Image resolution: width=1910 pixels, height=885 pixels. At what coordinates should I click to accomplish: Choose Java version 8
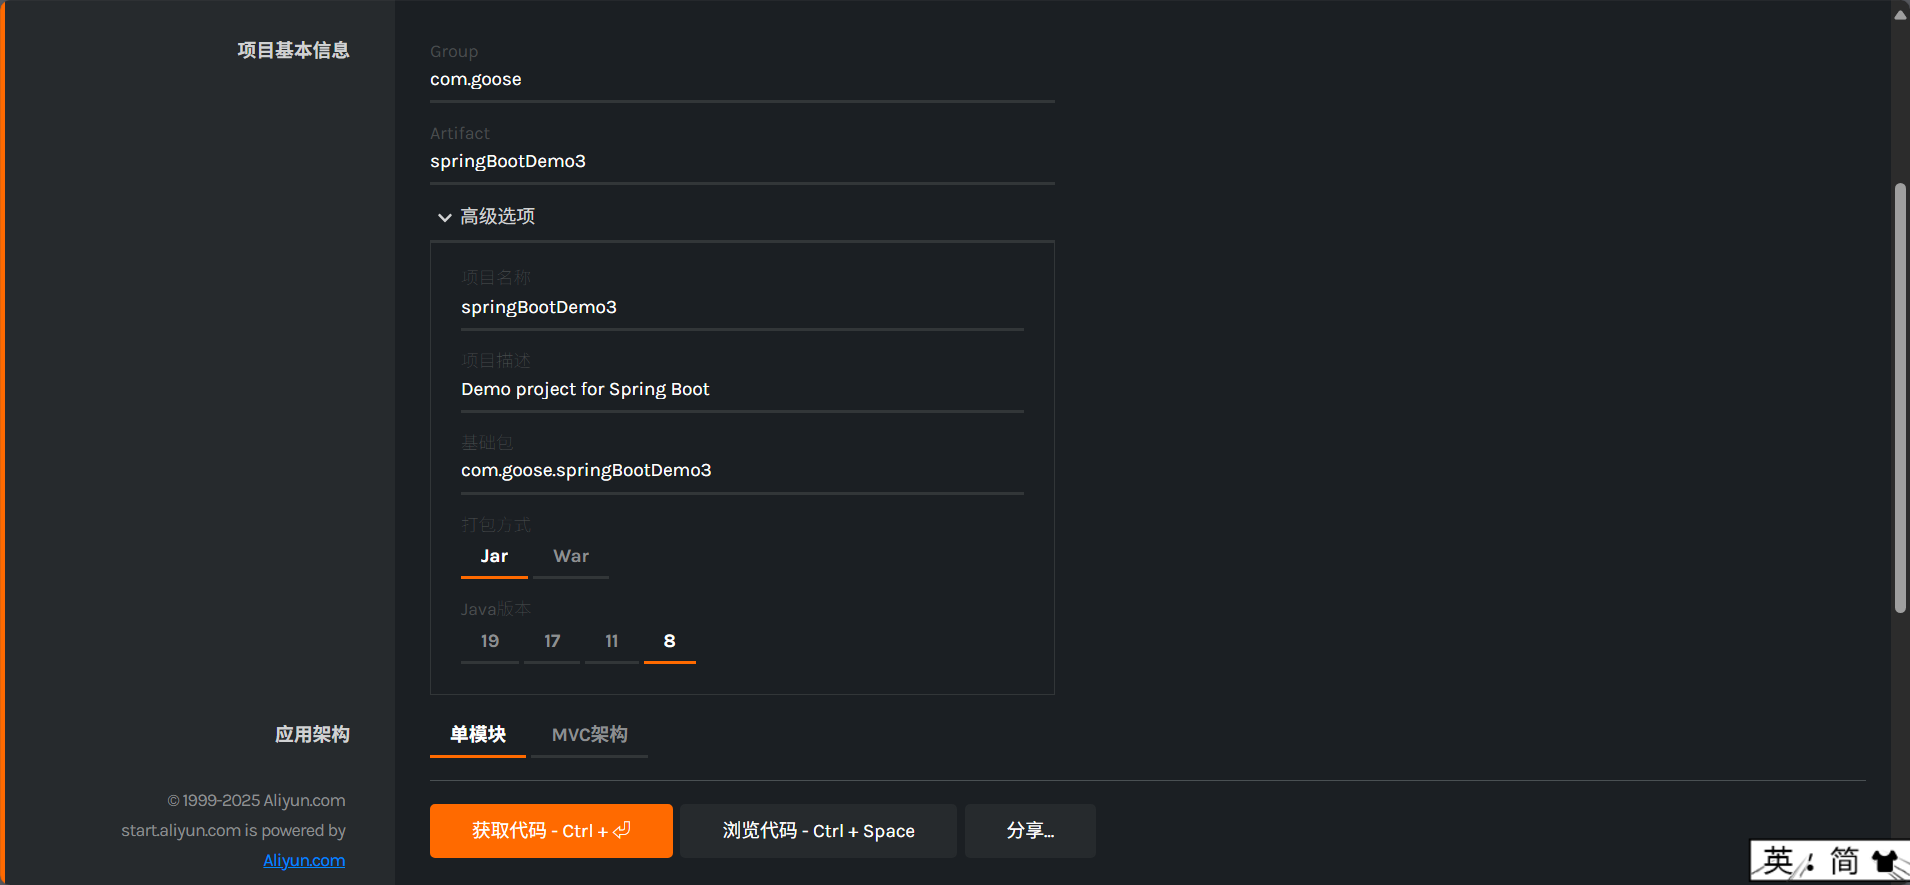(x=670, y=641)
